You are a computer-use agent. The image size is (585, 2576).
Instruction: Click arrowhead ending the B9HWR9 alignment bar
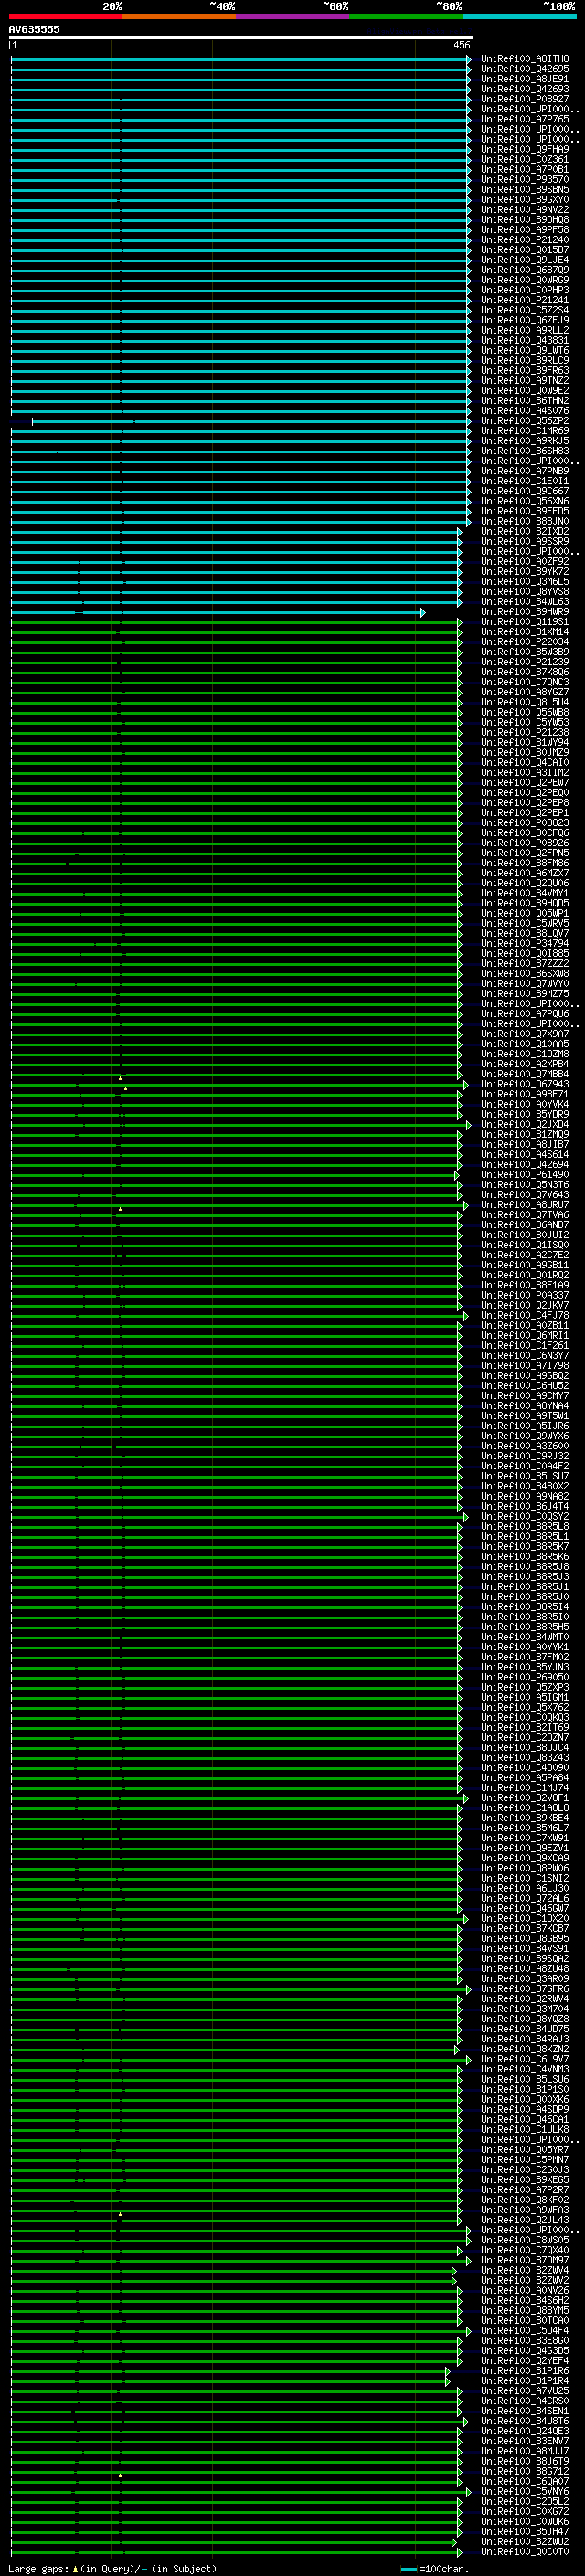(x=423, y=612)
